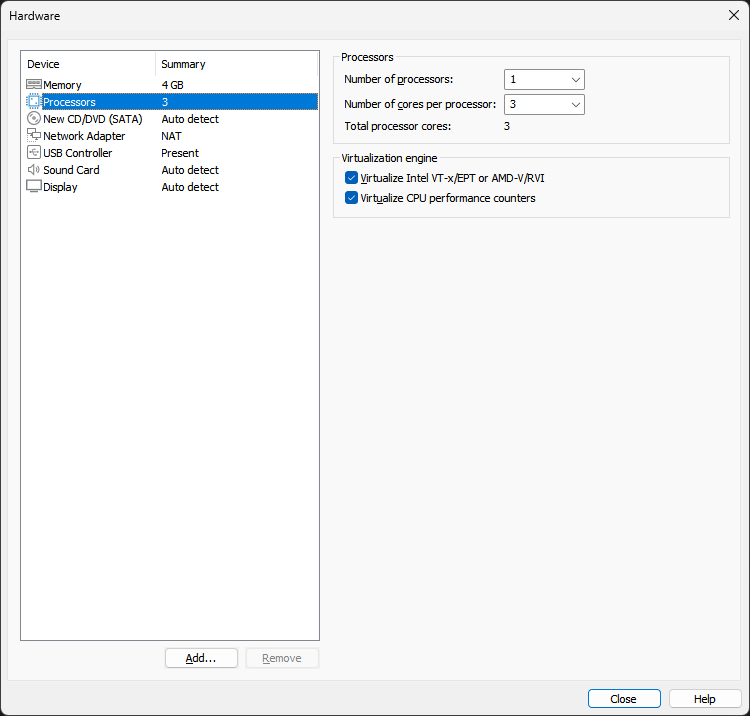Sort by the Summary column header

[x=236, y=64]
